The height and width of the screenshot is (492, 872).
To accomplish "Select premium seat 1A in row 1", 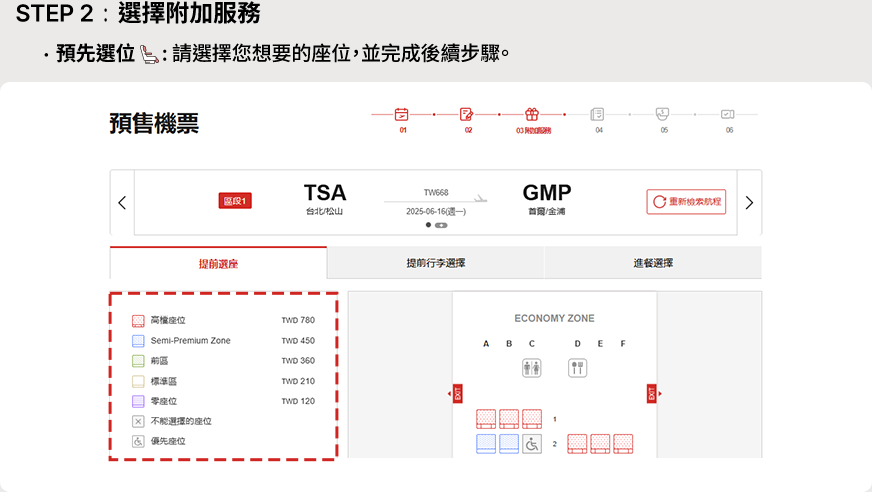I will click(x=486, y=418).
